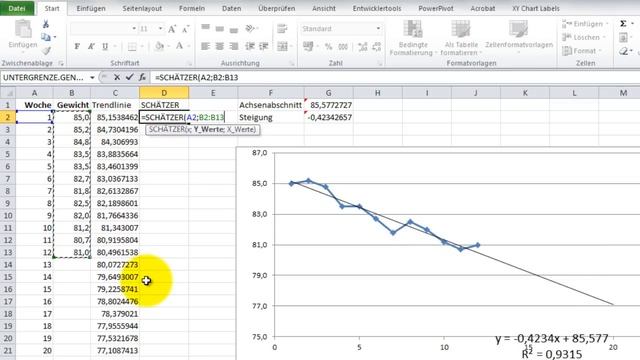Click into the formula bar text
Screen dimensions: 640x360
[x=196, y=78]
